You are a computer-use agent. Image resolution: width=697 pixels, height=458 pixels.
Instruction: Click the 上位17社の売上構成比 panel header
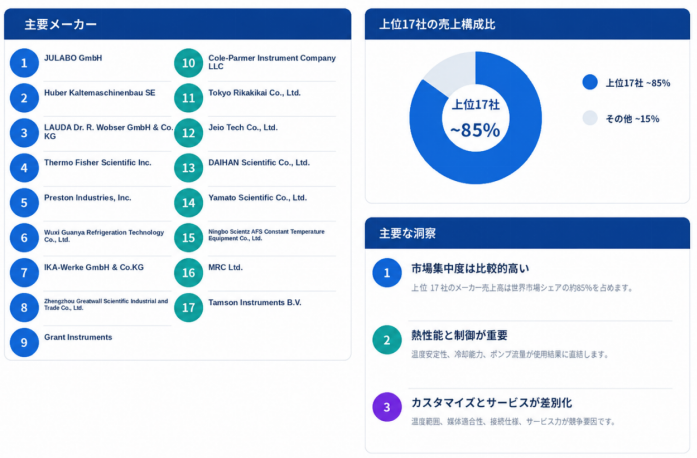527,24
